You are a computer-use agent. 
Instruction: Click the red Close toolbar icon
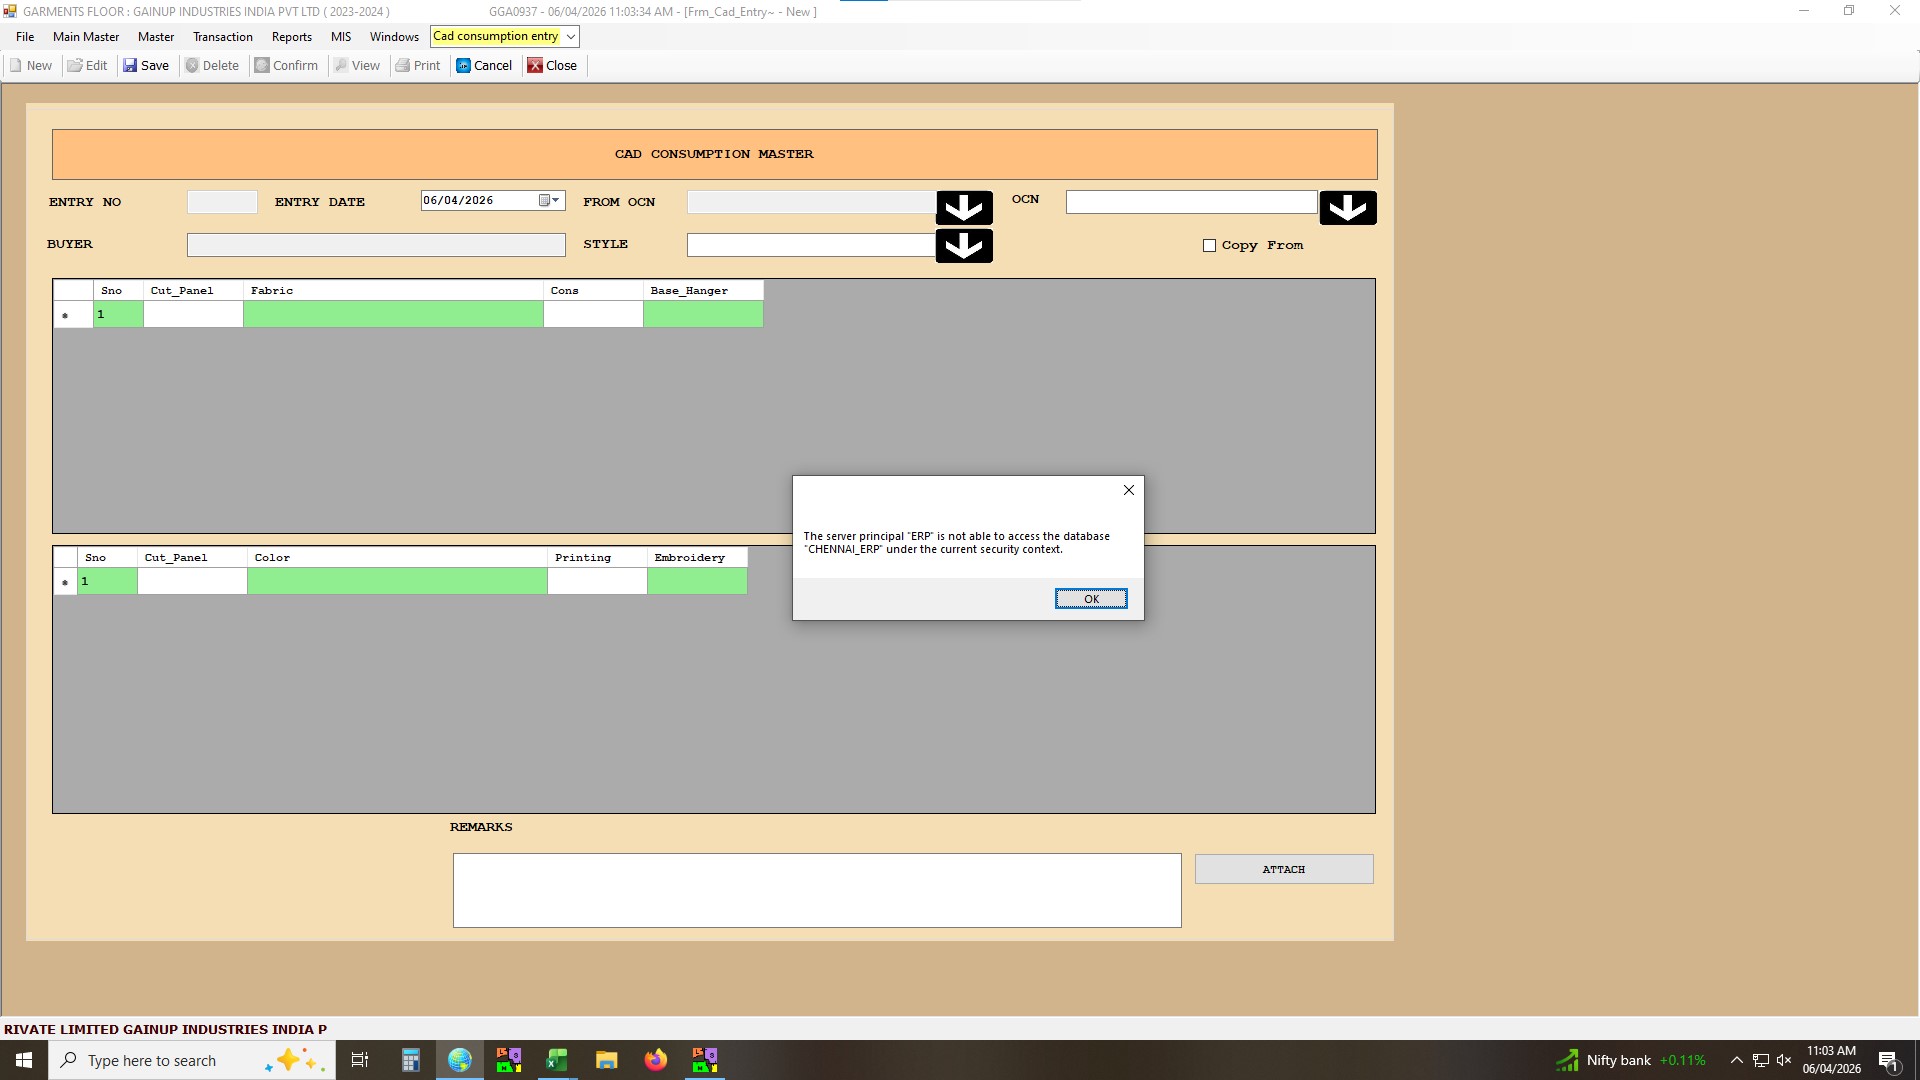click(535, 66)
